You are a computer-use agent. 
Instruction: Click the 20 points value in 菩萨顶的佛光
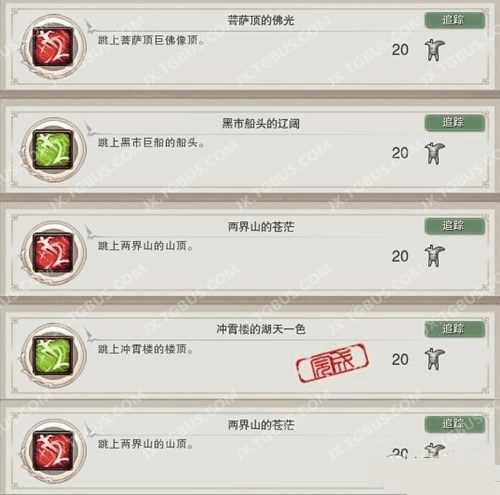point(400,50)
